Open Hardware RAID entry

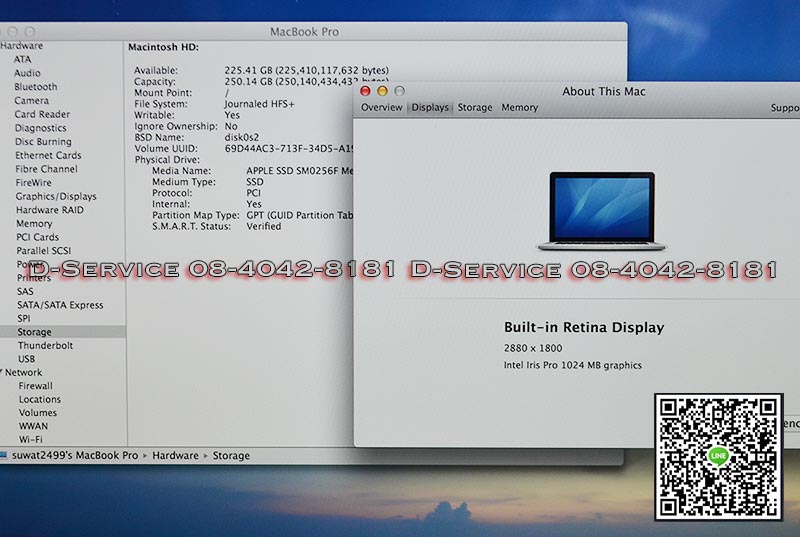pos(49,210)
